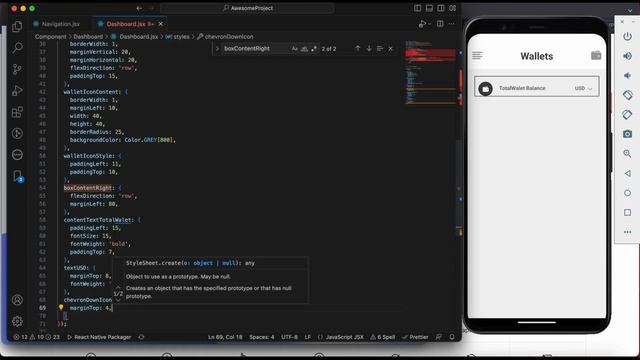Screen dimensions: 640x360
Task: Open the notifications bell in status bar
Action: pos(452,337)
